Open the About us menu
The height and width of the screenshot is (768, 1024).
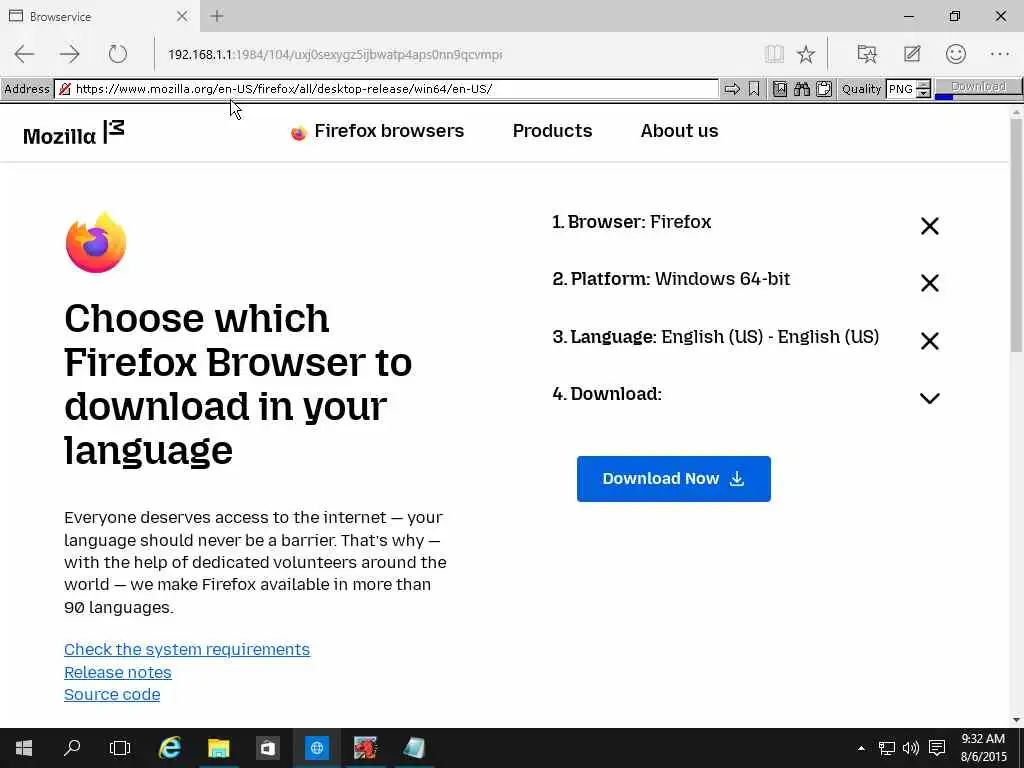click(679, 131)
